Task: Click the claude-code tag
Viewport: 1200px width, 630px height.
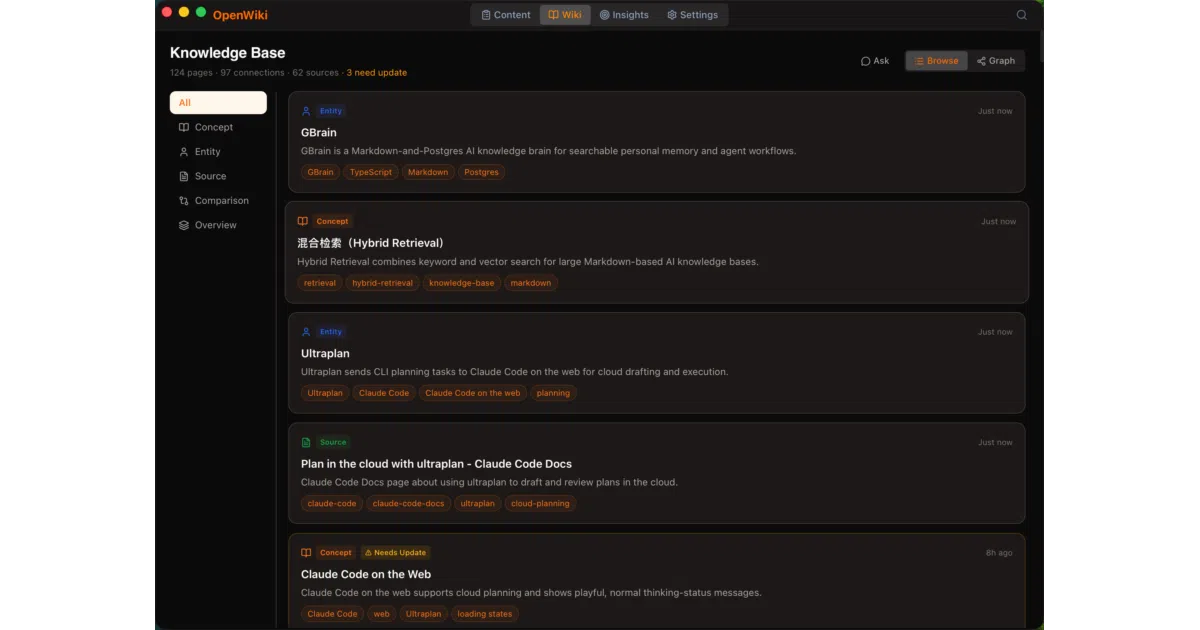Action: pos(332,504)
